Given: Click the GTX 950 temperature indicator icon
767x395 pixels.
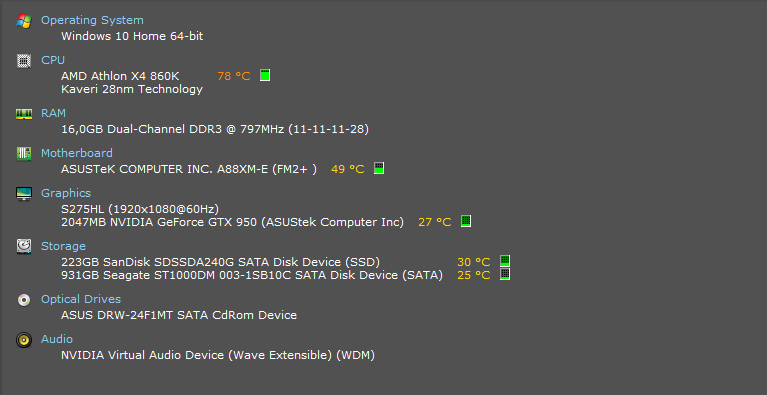Looking at the screenshot, I should pos(466,221).
